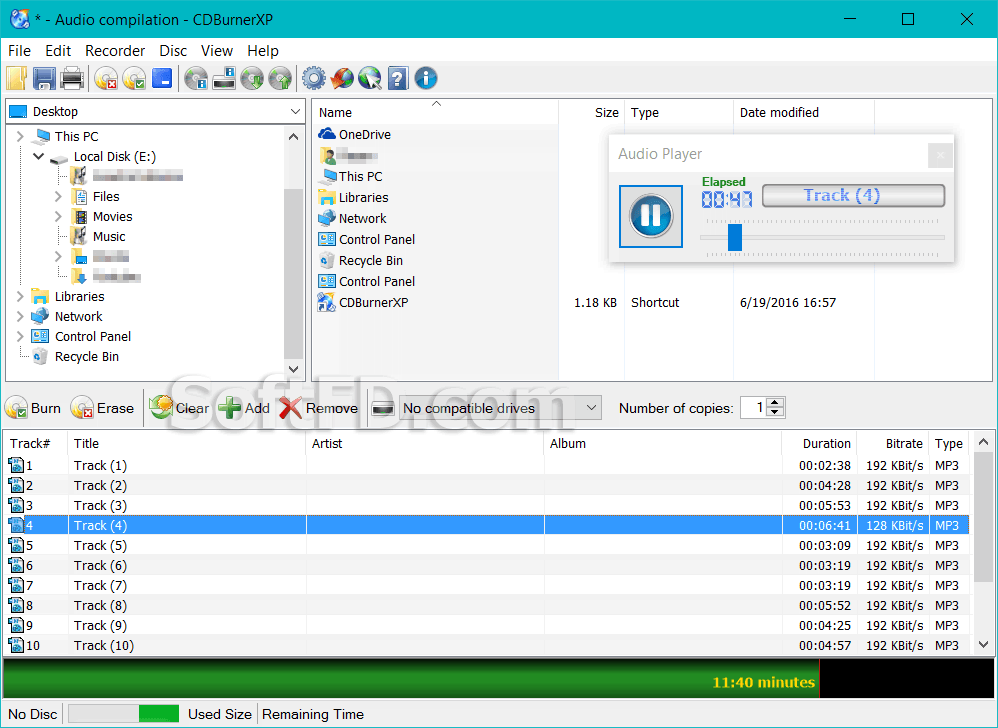Open drive information toolbar icon
This screenshot has width=998, height=728.
coord(224,78)
